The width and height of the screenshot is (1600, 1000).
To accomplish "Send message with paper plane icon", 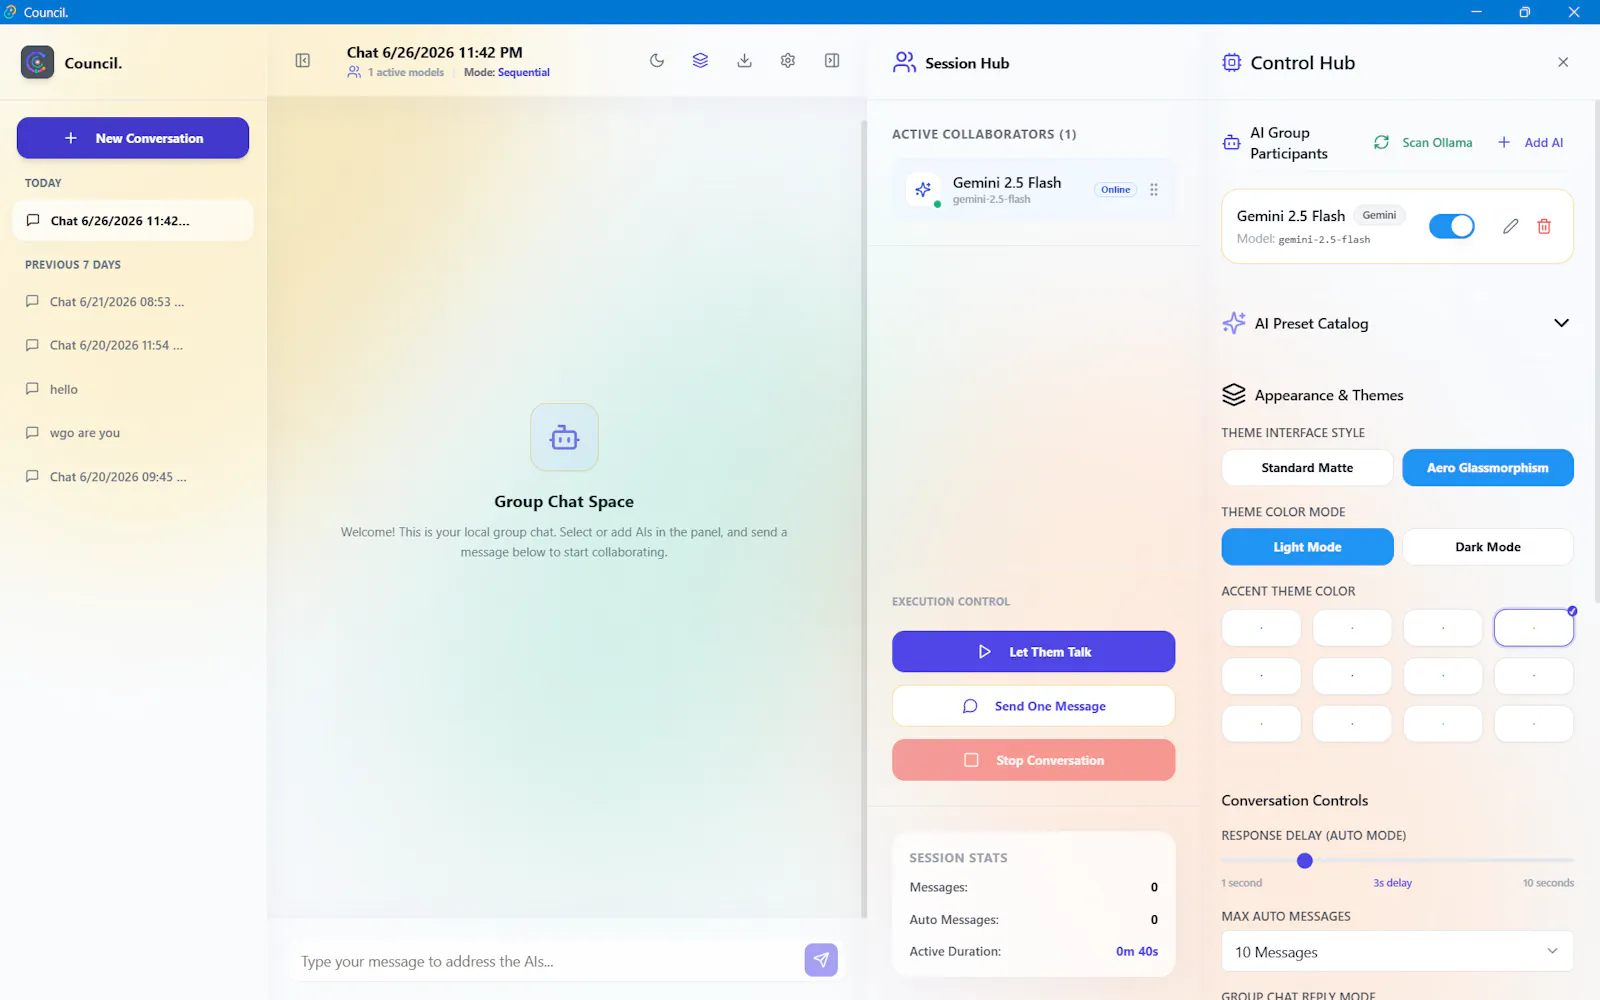I will click(x=821, y=960).
